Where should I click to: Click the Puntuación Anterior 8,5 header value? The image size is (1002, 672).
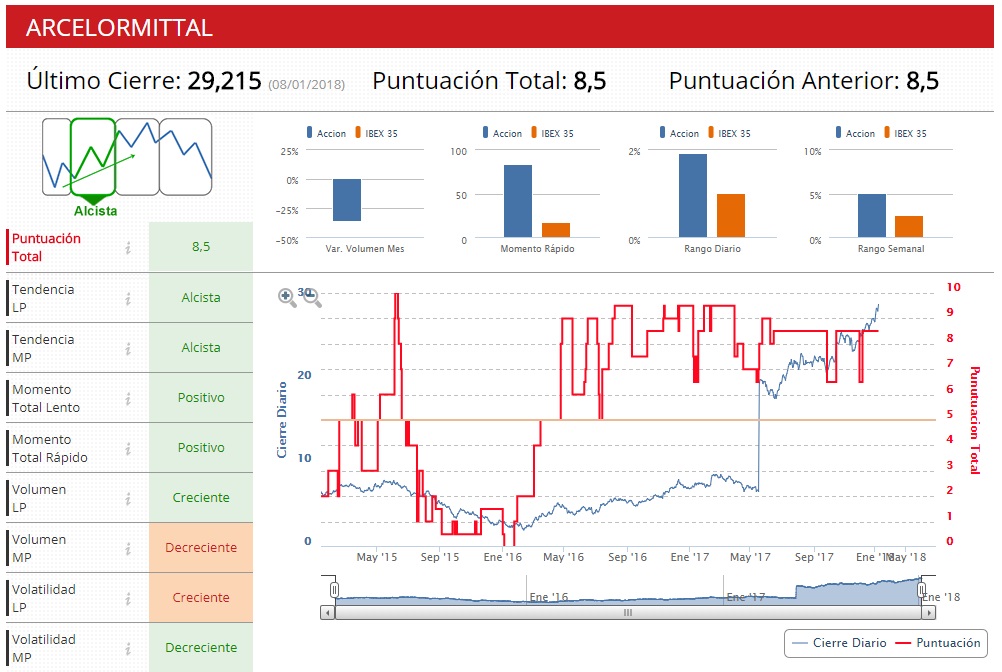(922, 81)
